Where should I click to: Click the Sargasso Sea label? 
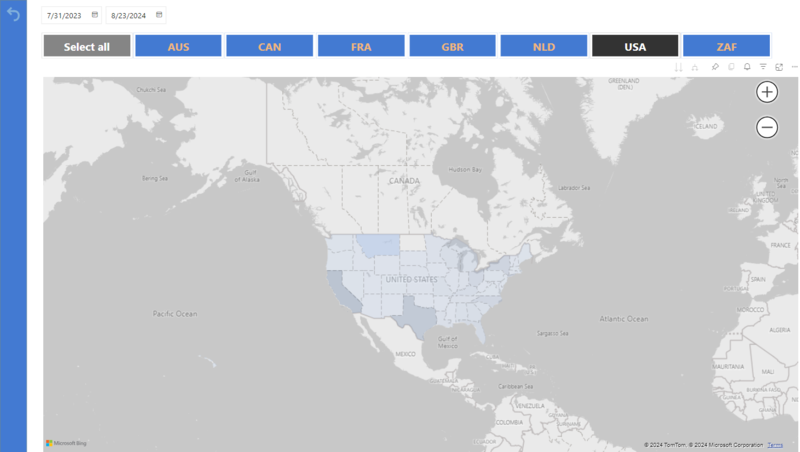553,333
